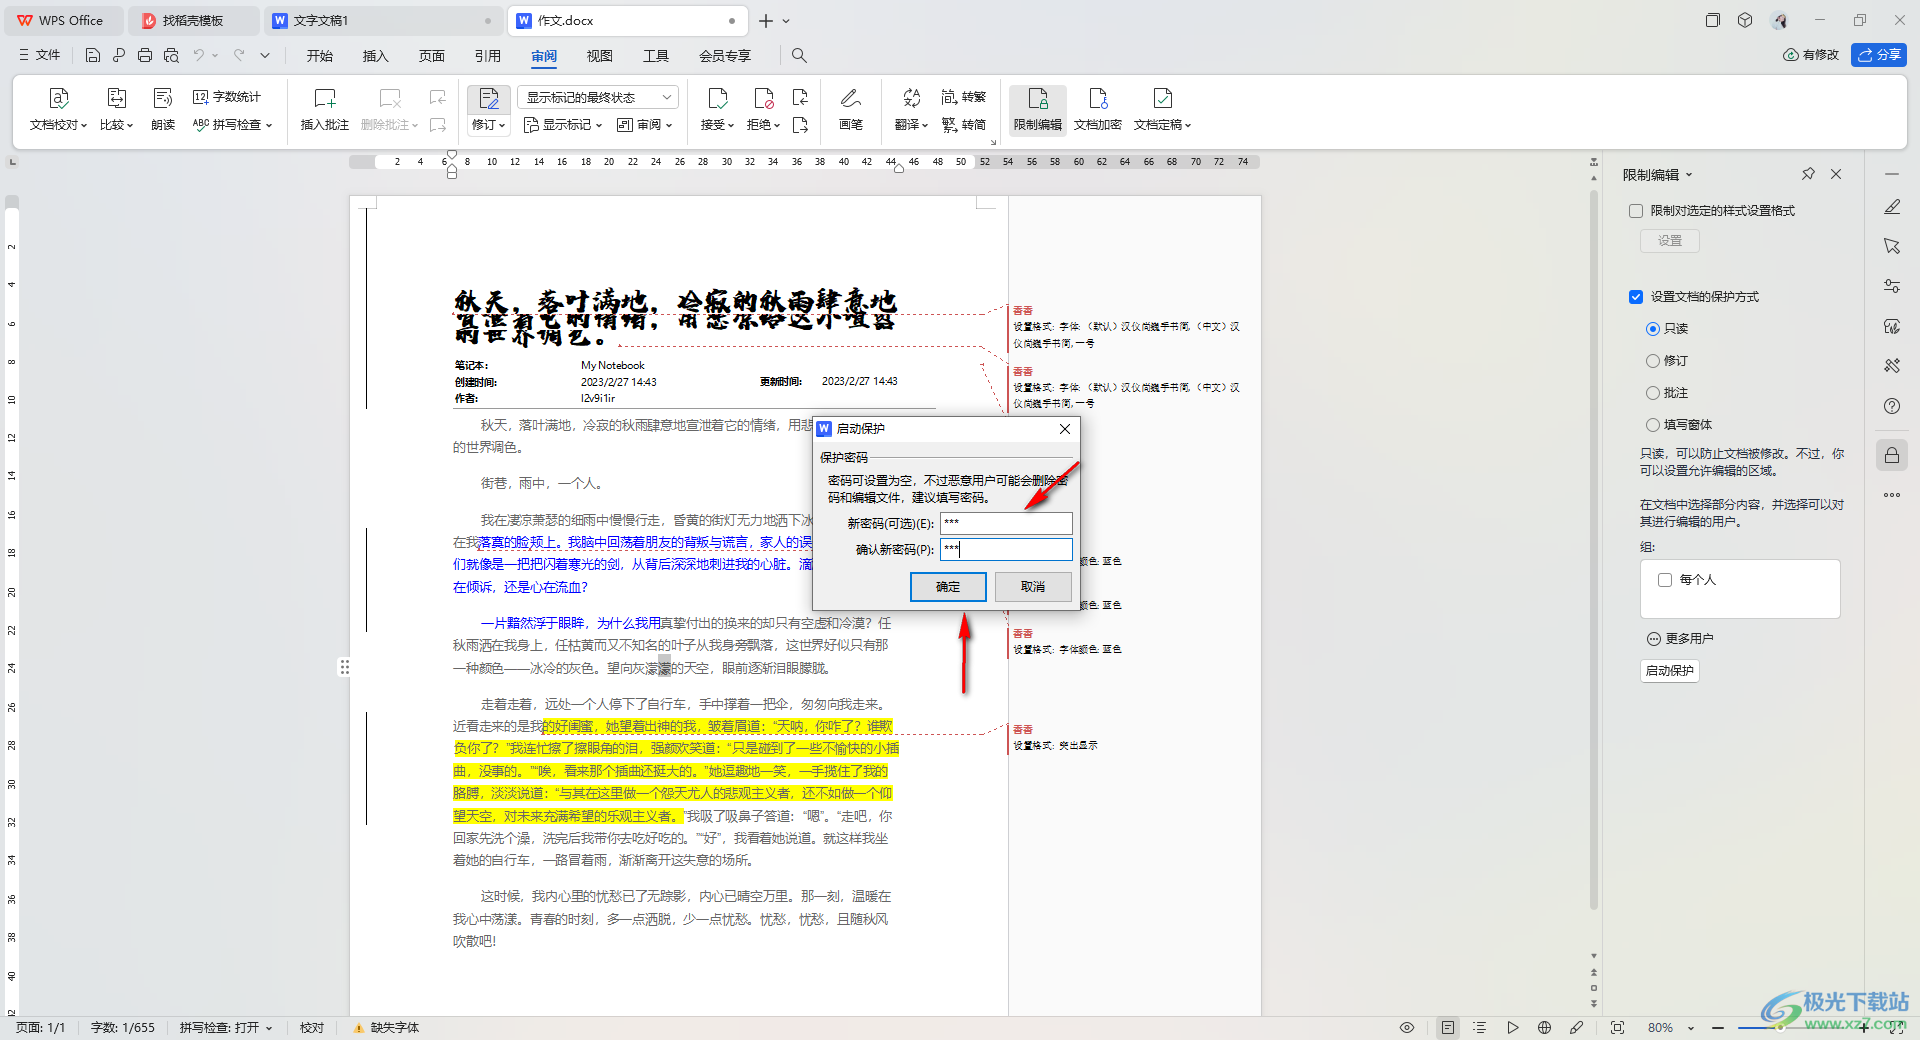The image size is (1920, 1040).
Task: Click the 新密码(可选) input field
Action: pos(1006,523)
